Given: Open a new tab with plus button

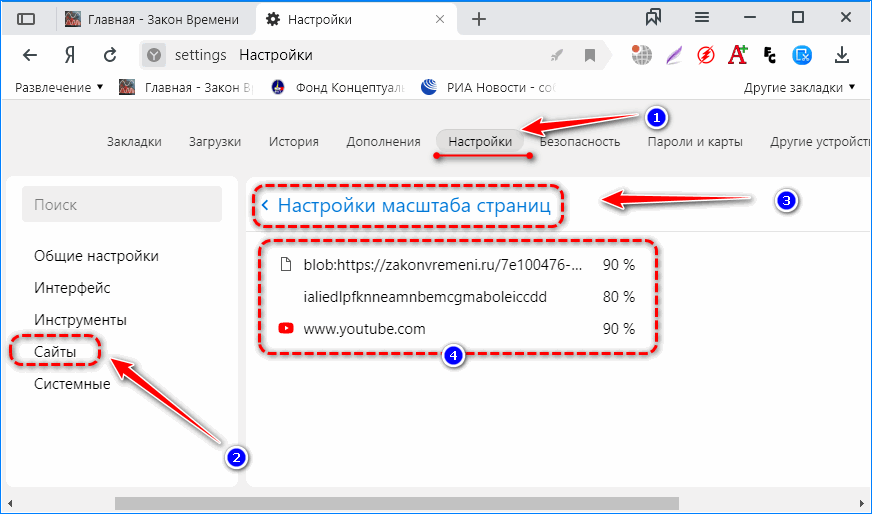Looking at the screenshot, I should [x=479, y=19].
